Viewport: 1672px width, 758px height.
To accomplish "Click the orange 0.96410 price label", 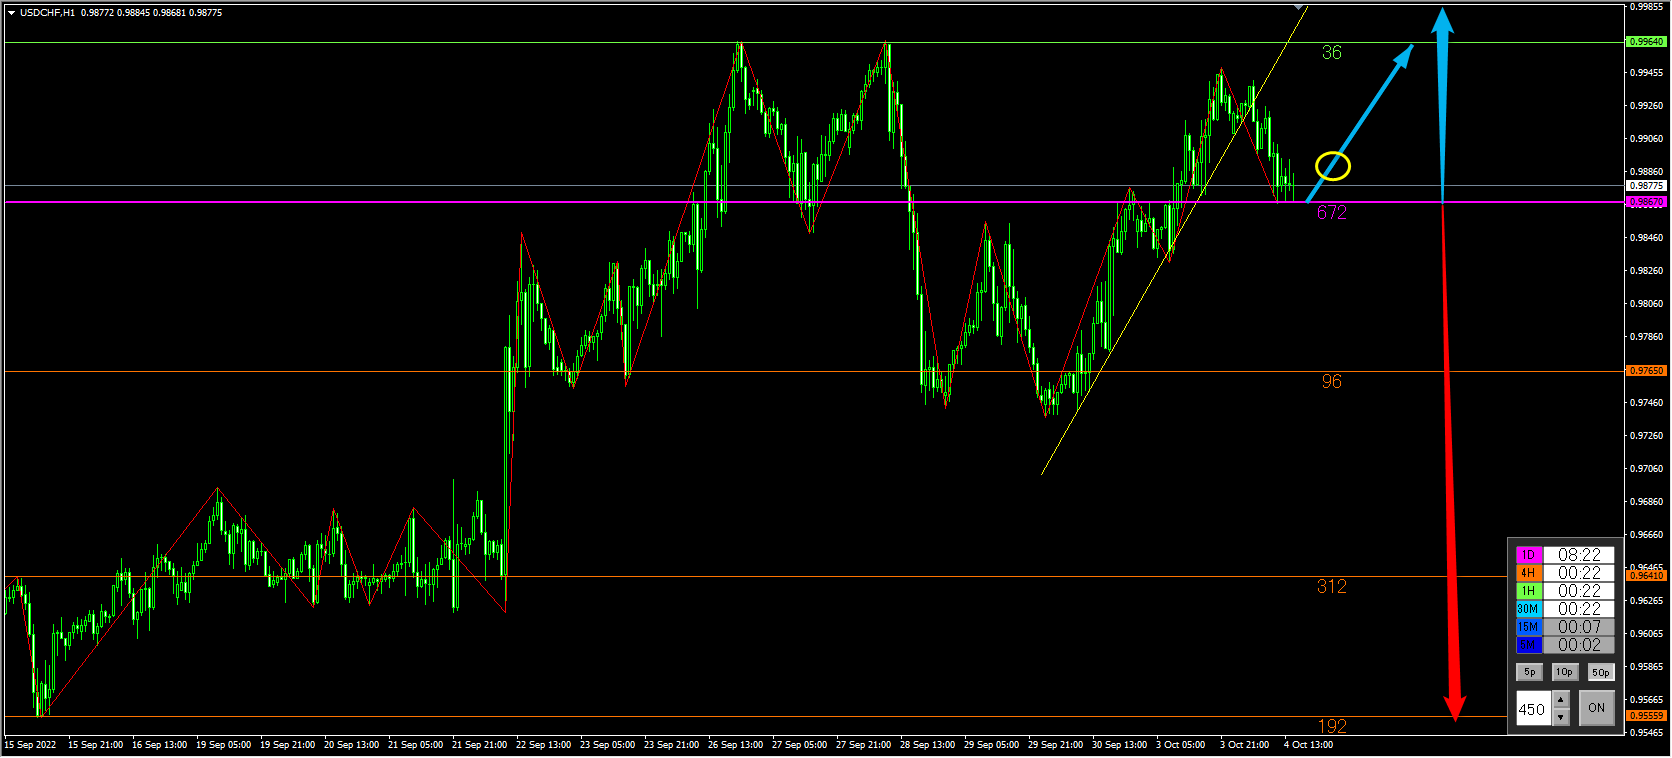I will pyautogui.click(x=1646, y=576).
